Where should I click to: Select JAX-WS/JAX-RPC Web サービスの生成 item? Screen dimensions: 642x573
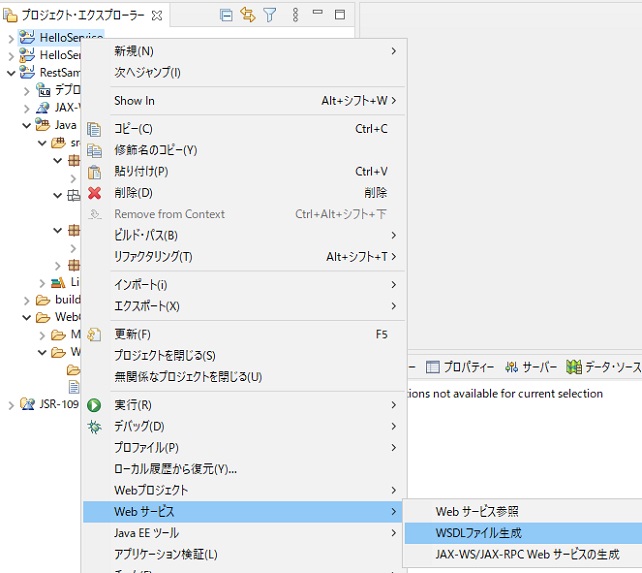[x=523, y=554]
